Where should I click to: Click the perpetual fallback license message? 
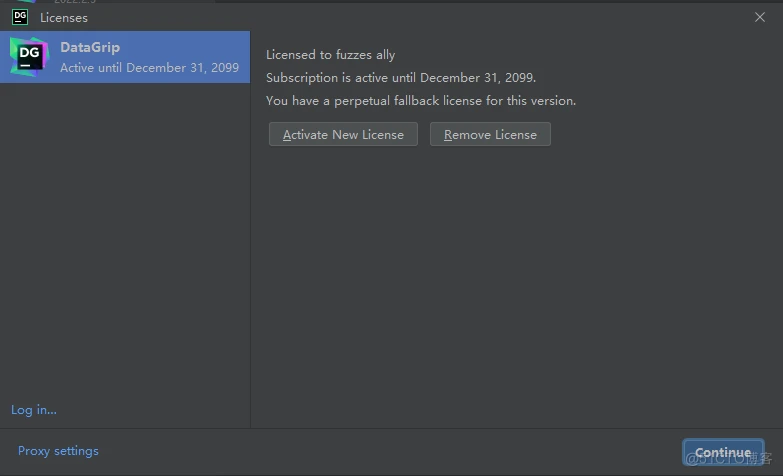(420, 101)
